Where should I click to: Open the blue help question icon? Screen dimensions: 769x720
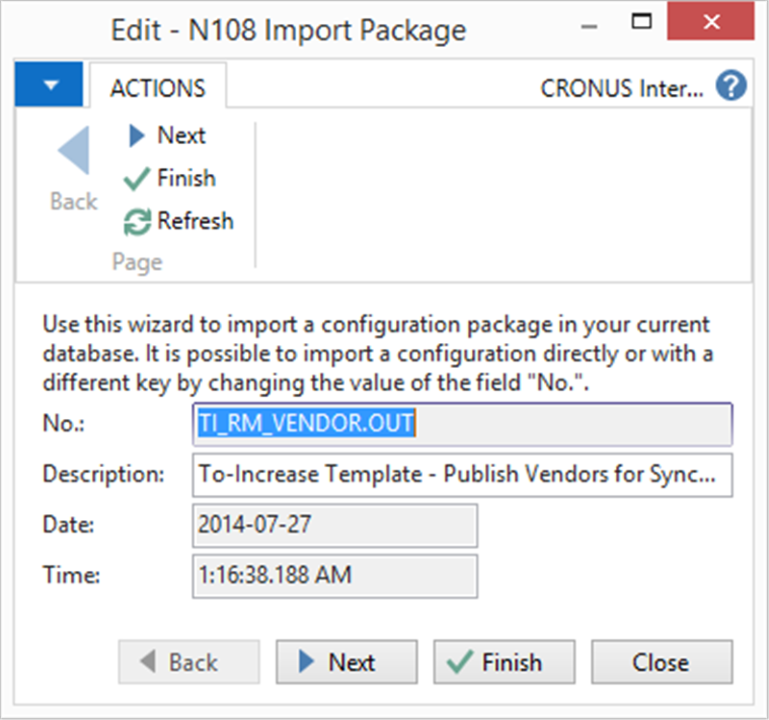tap(731, 86)
